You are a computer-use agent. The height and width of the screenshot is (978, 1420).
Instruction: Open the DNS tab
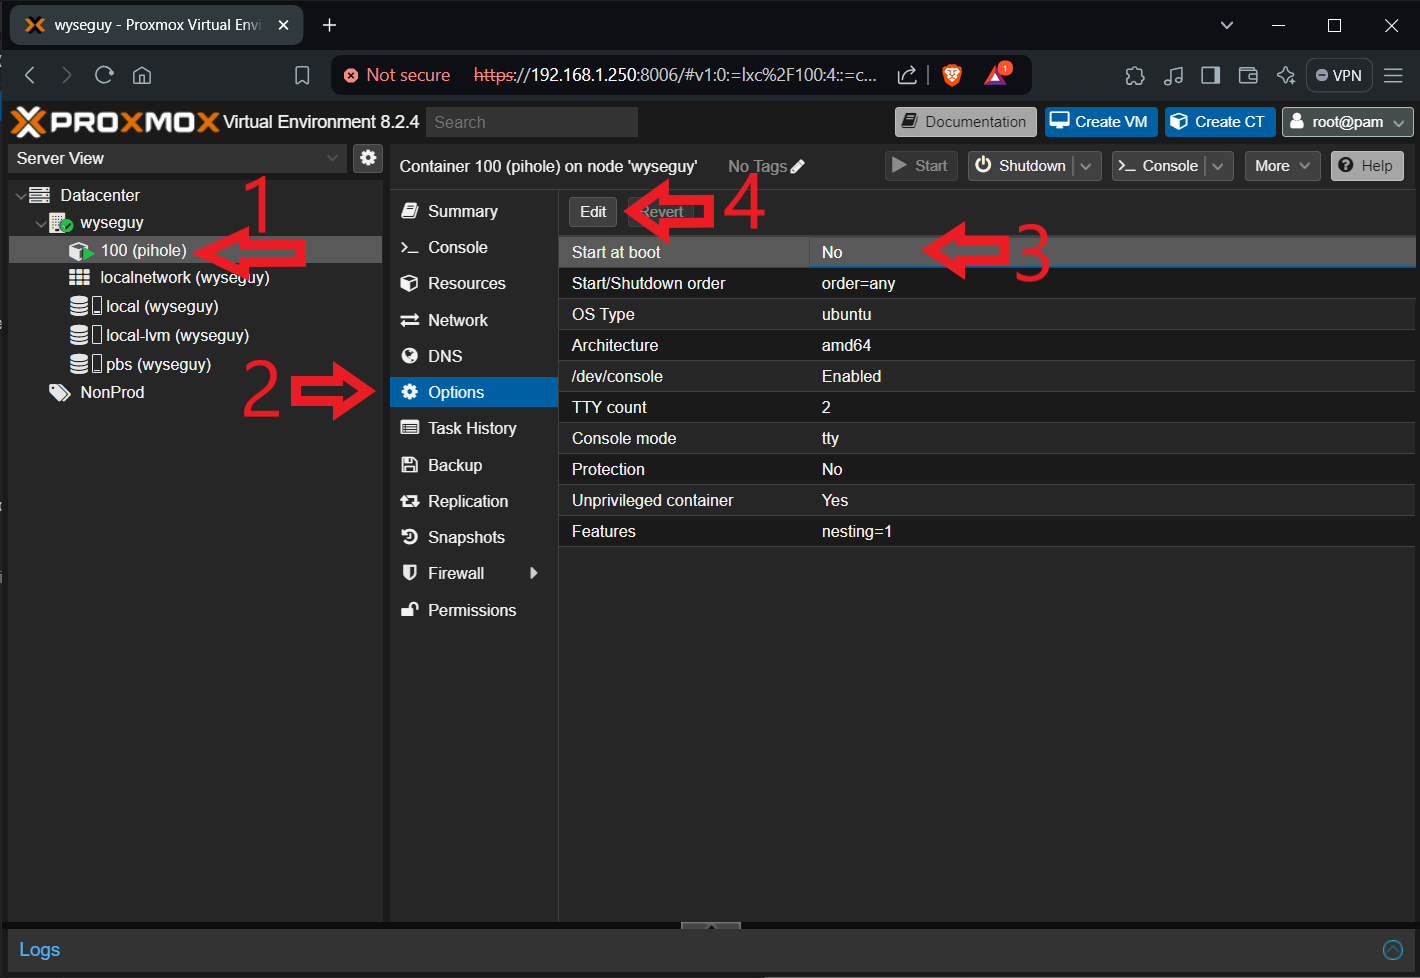[x=473, y=356]
